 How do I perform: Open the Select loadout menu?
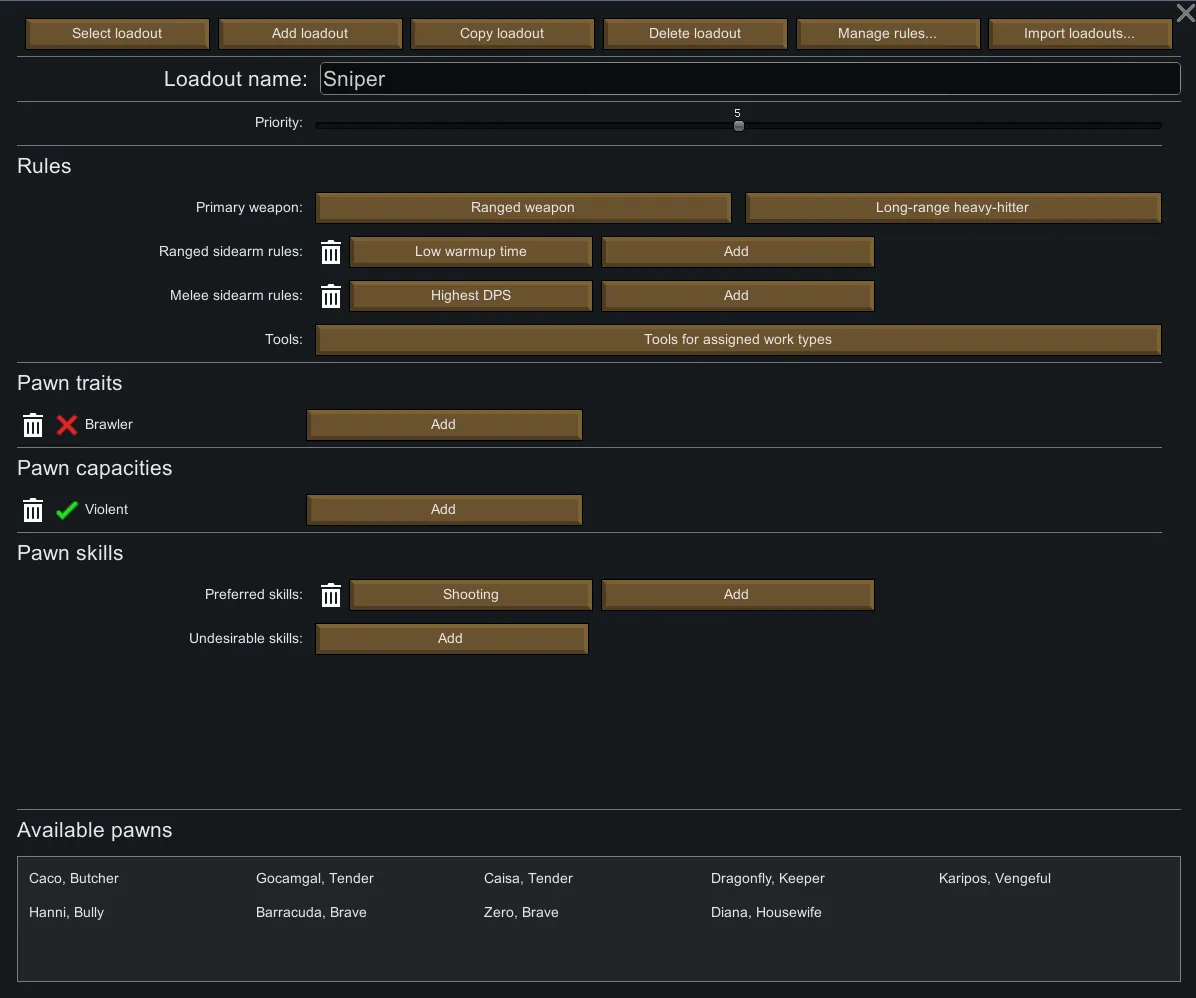point(117,34)
